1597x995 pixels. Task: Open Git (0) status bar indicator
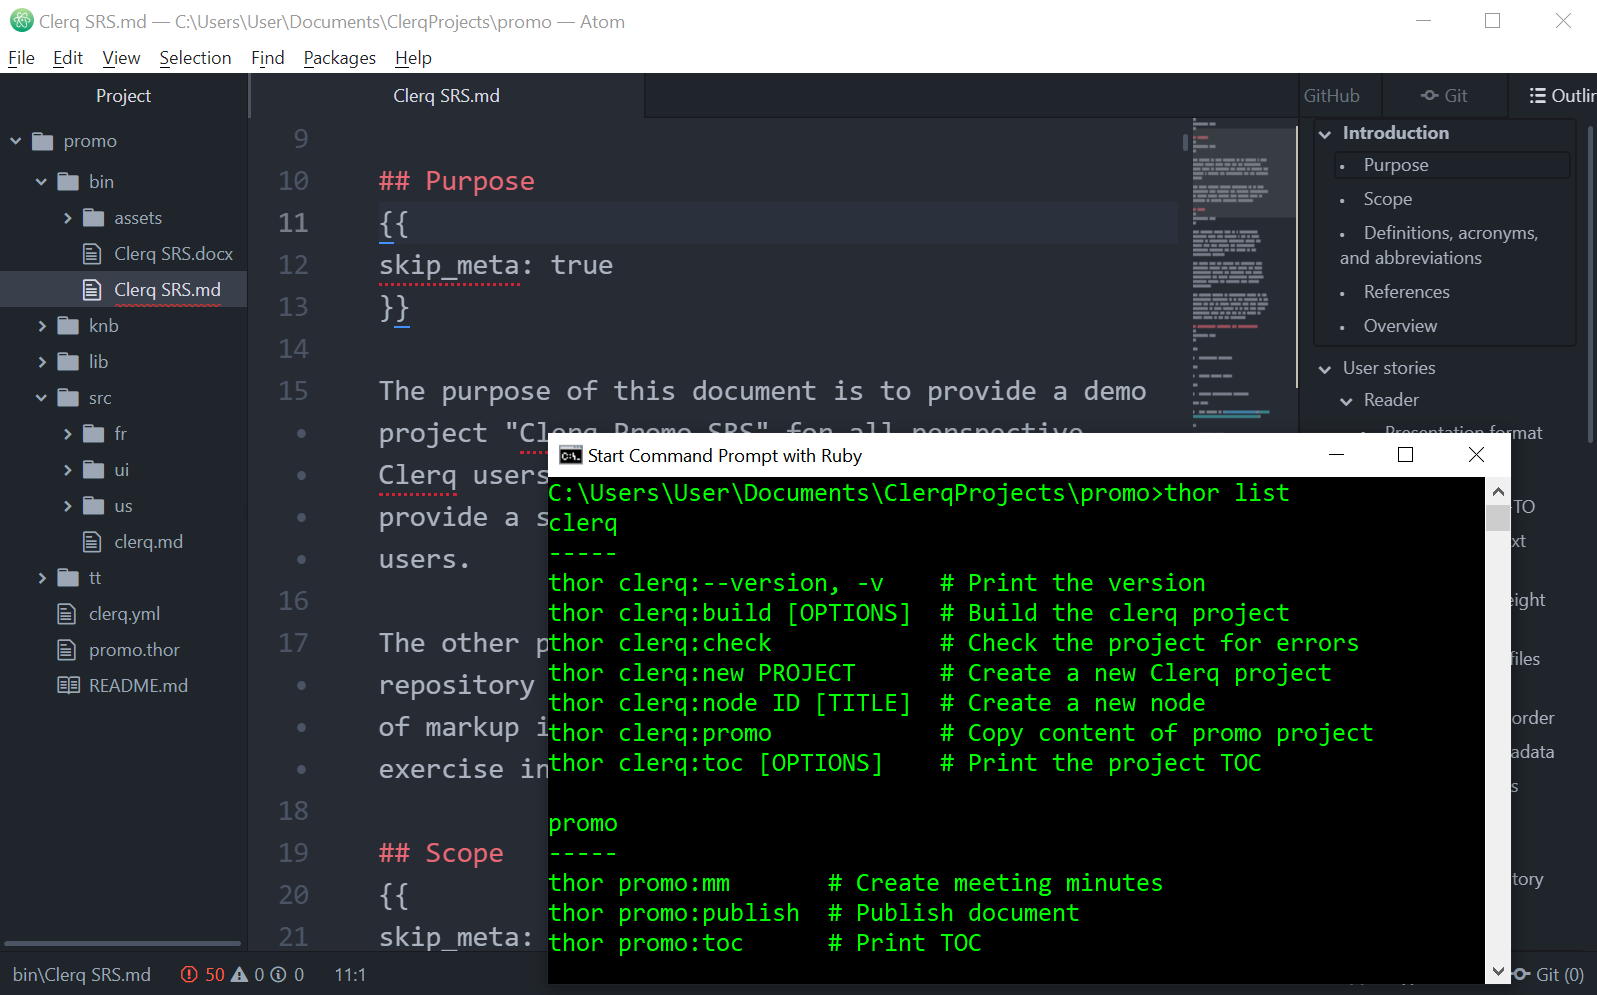tap(1549, 974)
